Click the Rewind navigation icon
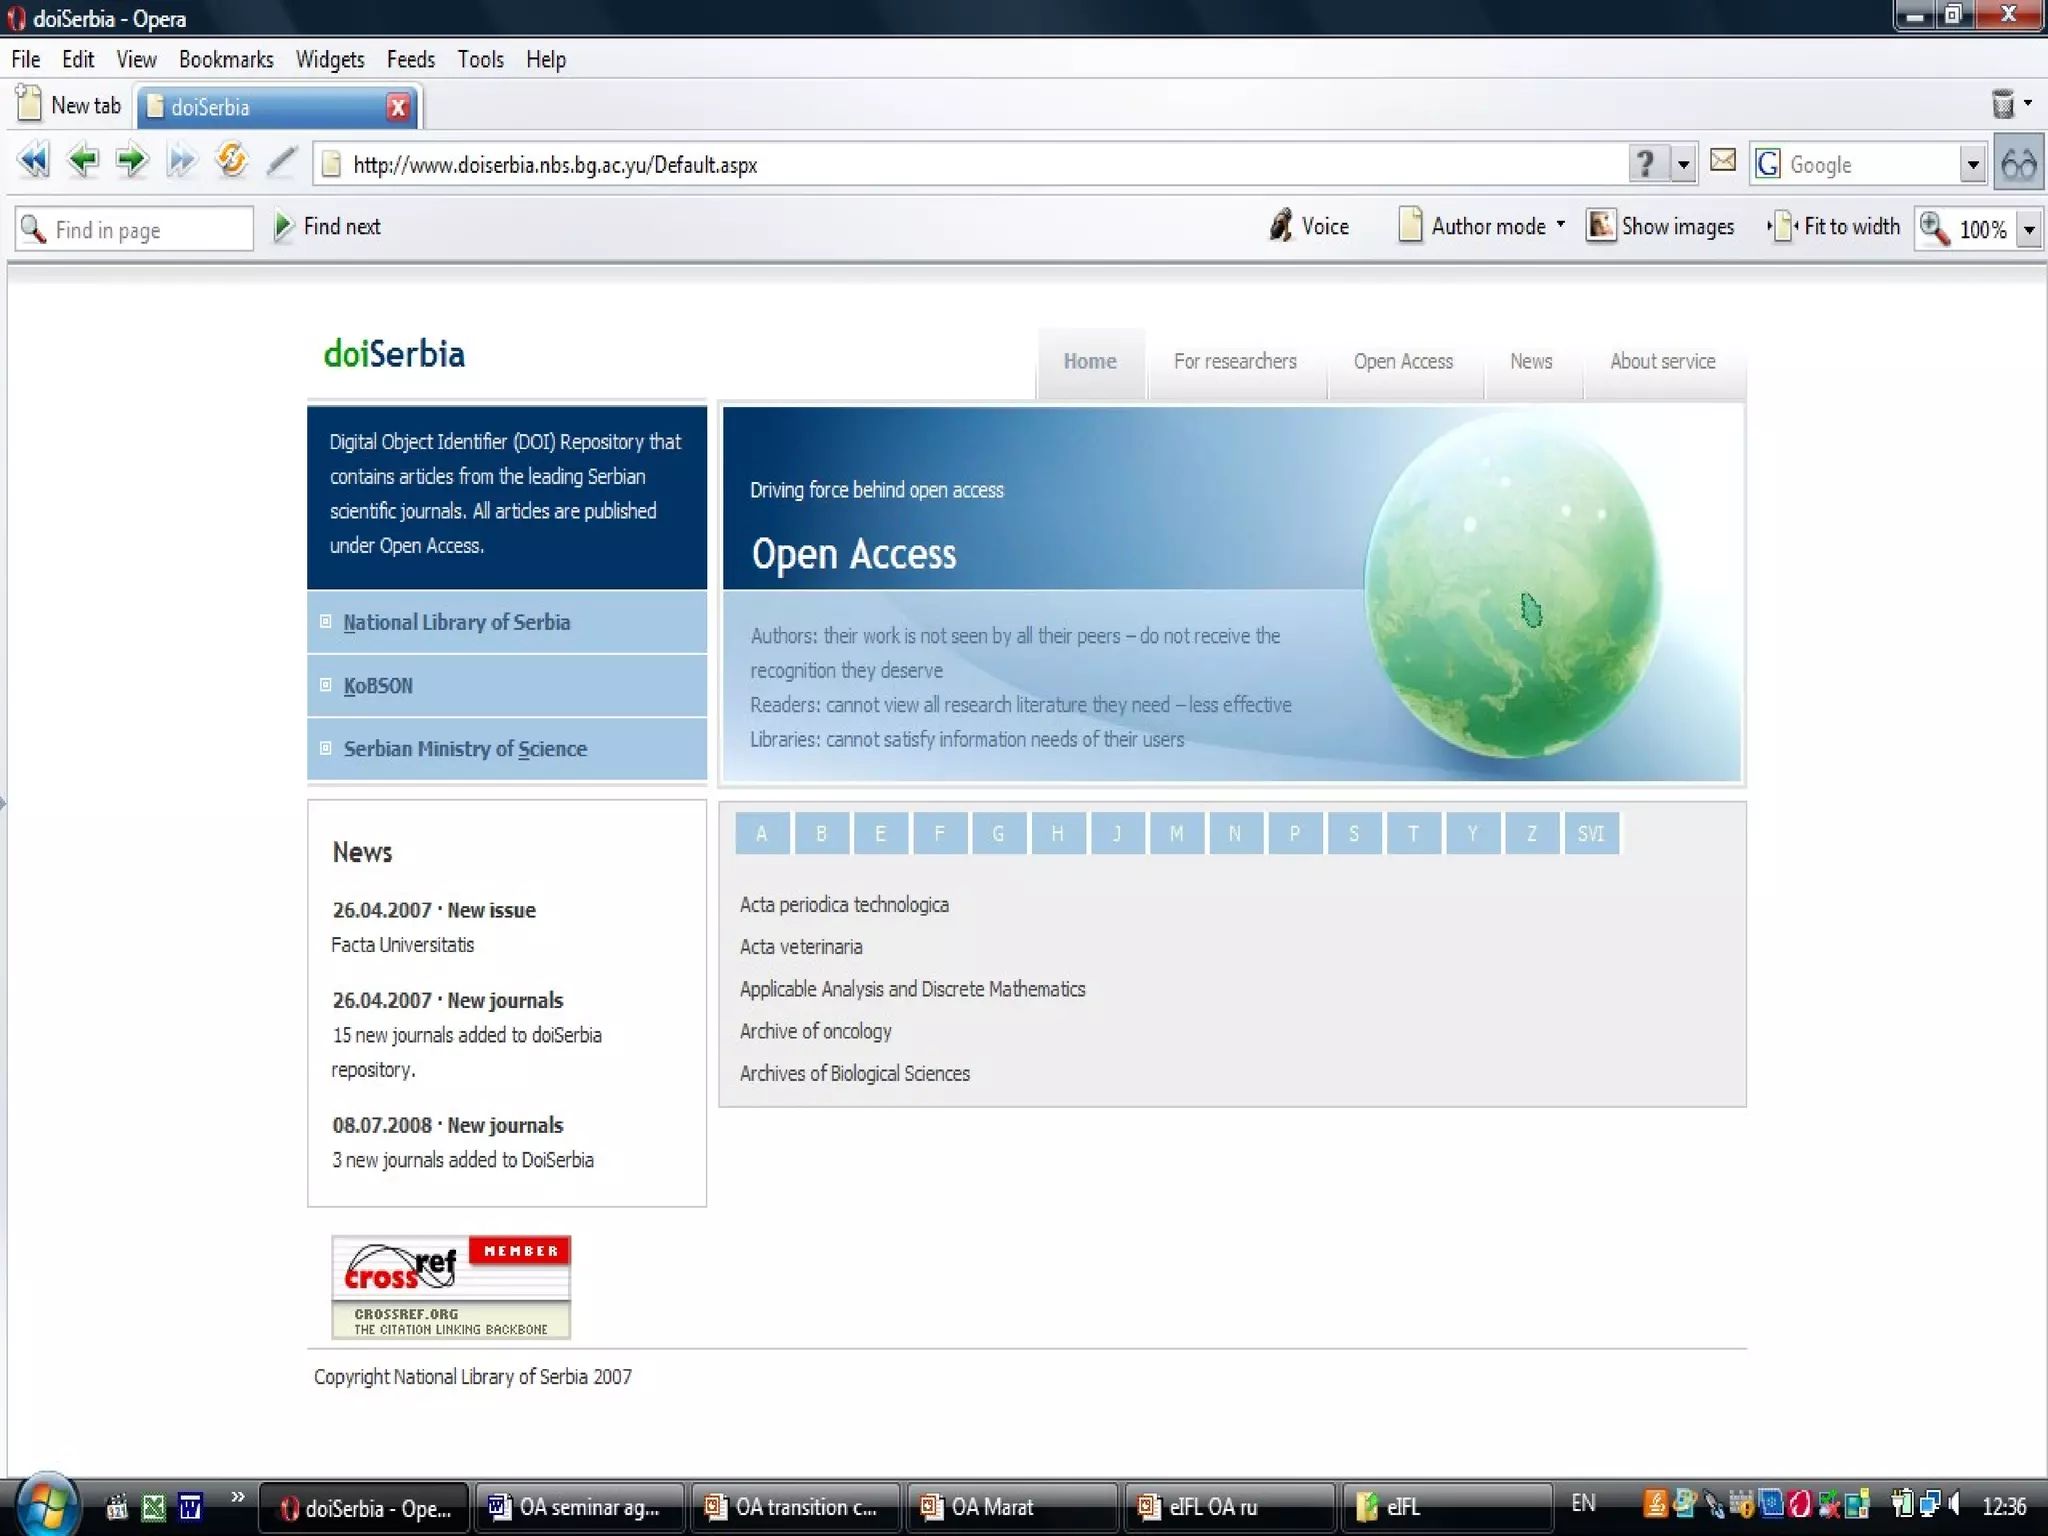Viewport: 2048px width, 1536px height. [33, 160]
